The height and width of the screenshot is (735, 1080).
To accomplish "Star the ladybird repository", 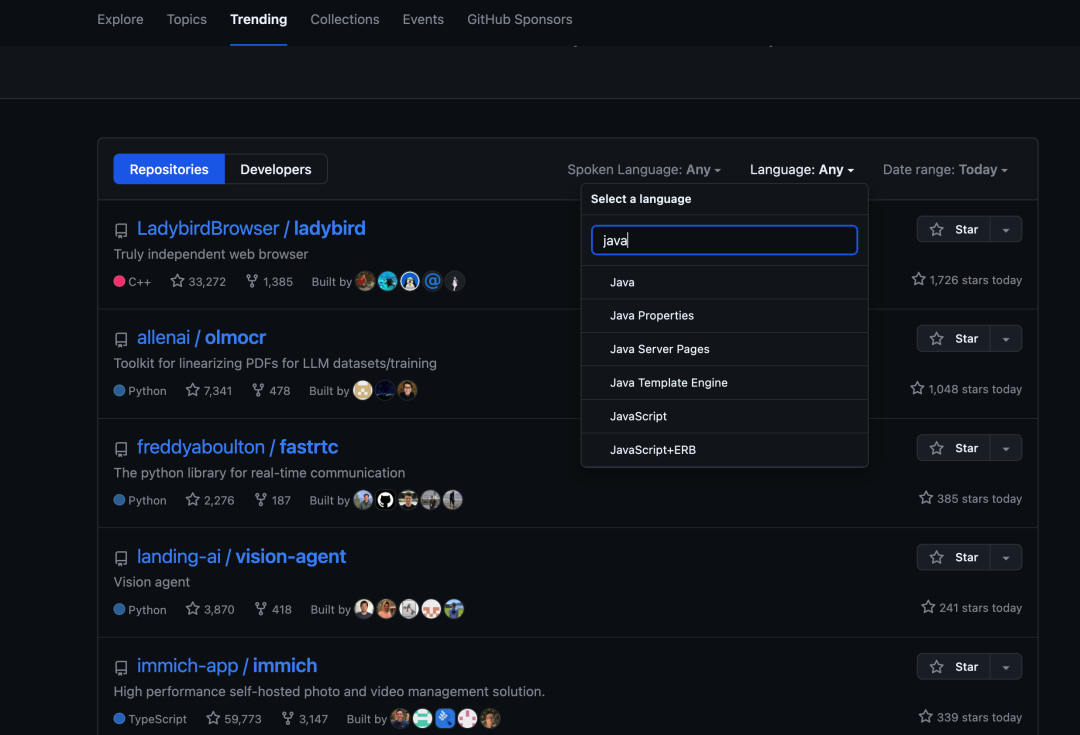I will click(x=953, y=229).
